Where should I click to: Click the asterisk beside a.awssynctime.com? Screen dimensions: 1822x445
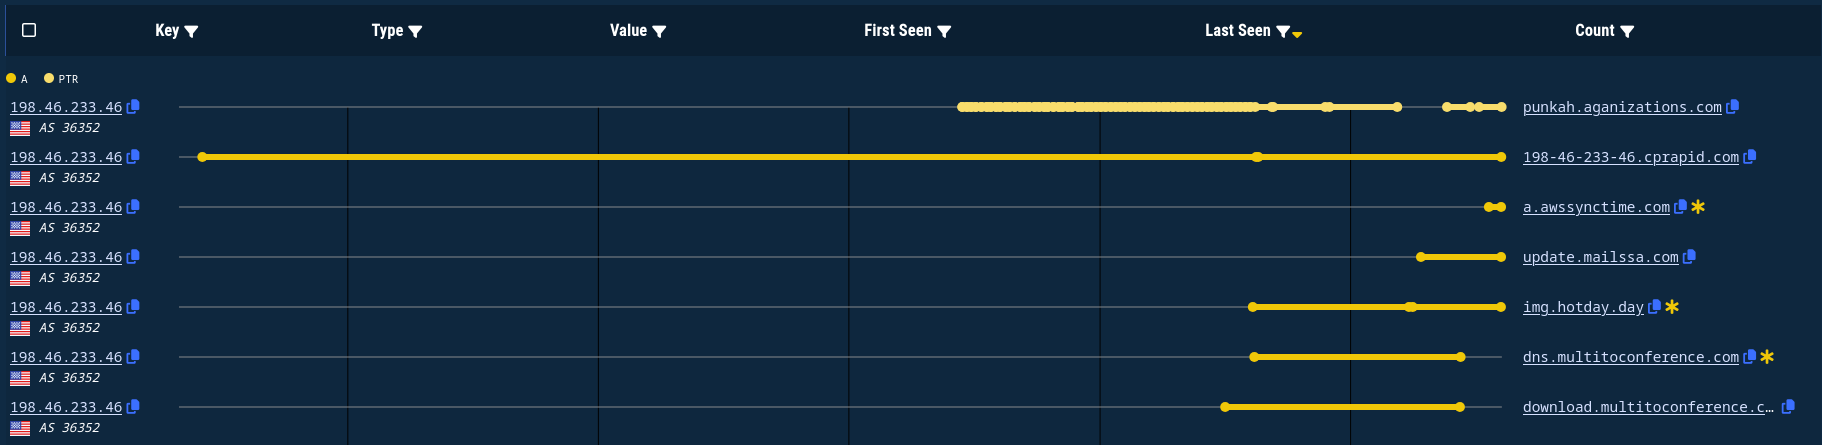point(1698,206)
